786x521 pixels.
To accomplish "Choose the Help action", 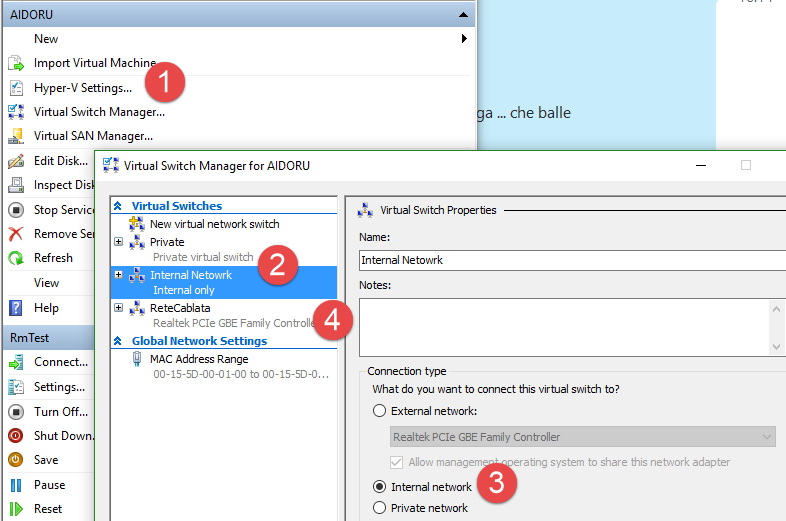I will [x=47, y=308].
